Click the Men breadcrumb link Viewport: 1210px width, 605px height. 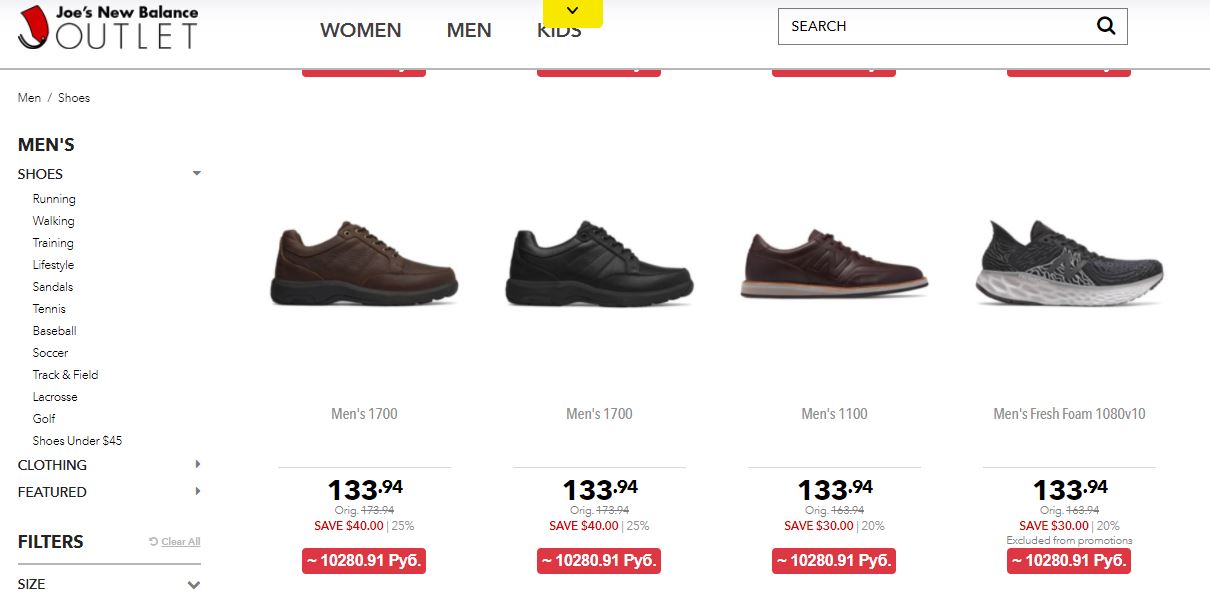point(29,98)
